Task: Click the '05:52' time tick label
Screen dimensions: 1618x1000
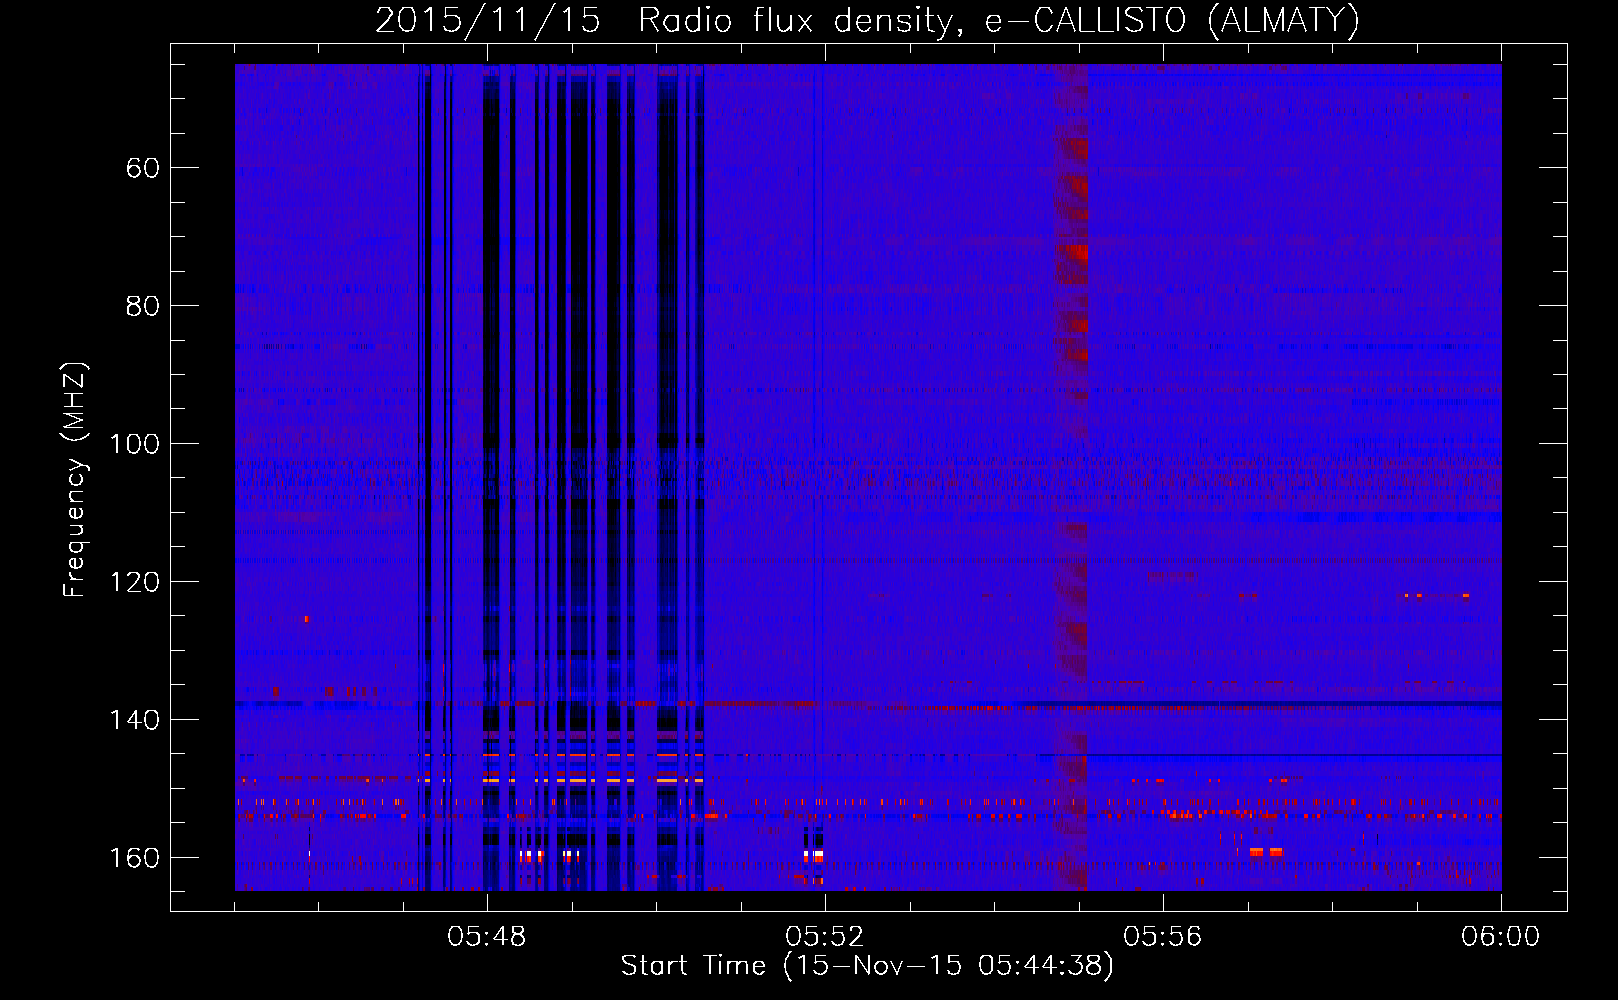Action: [x=825, y=936]
